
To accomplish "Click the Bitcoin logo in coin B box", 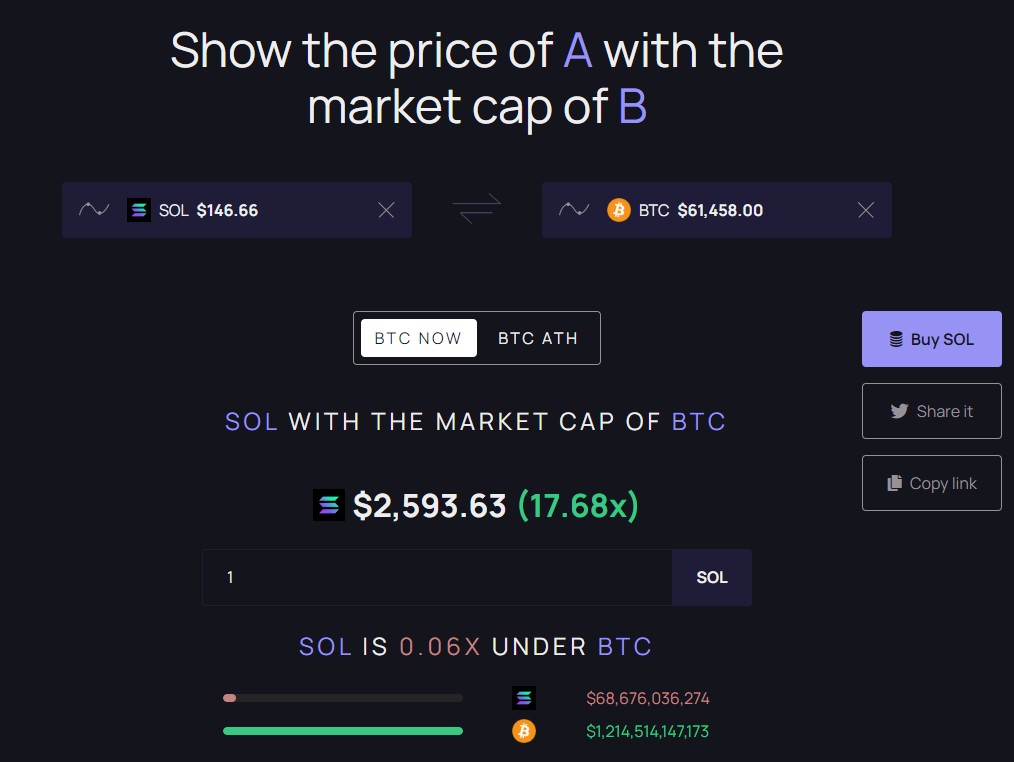I will [x=619, y=210].
